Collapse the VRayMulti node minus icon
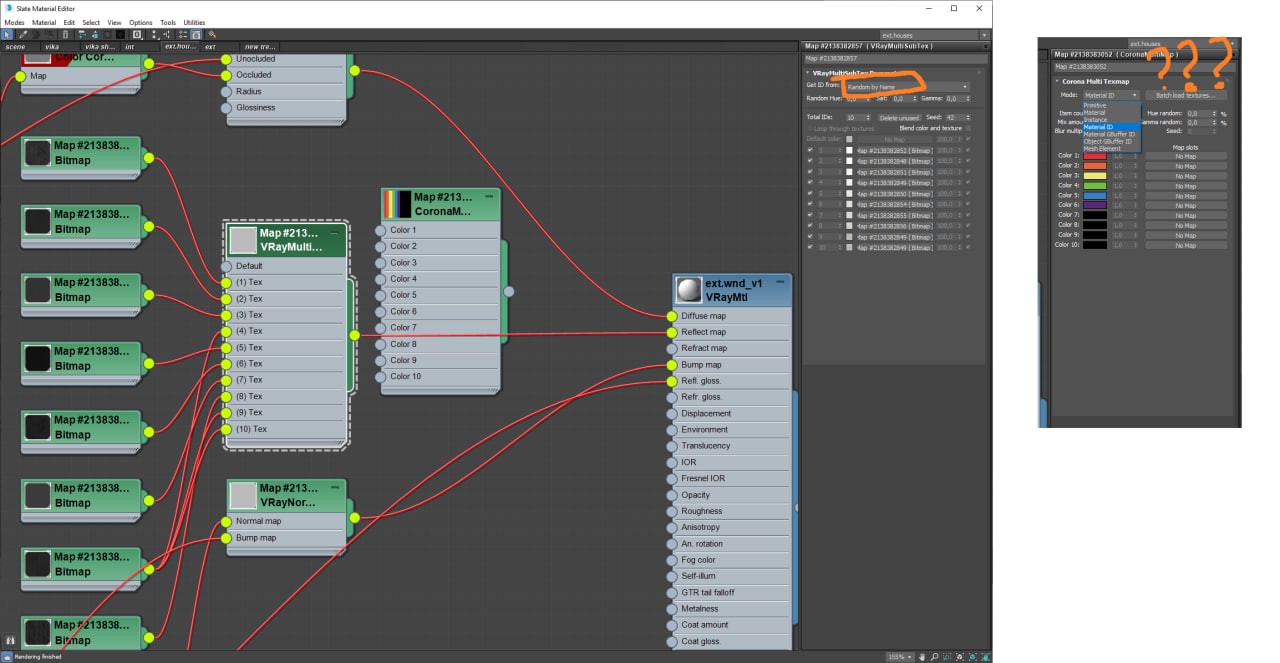This screenshot has height=663, width=1280. coord(336,233)
